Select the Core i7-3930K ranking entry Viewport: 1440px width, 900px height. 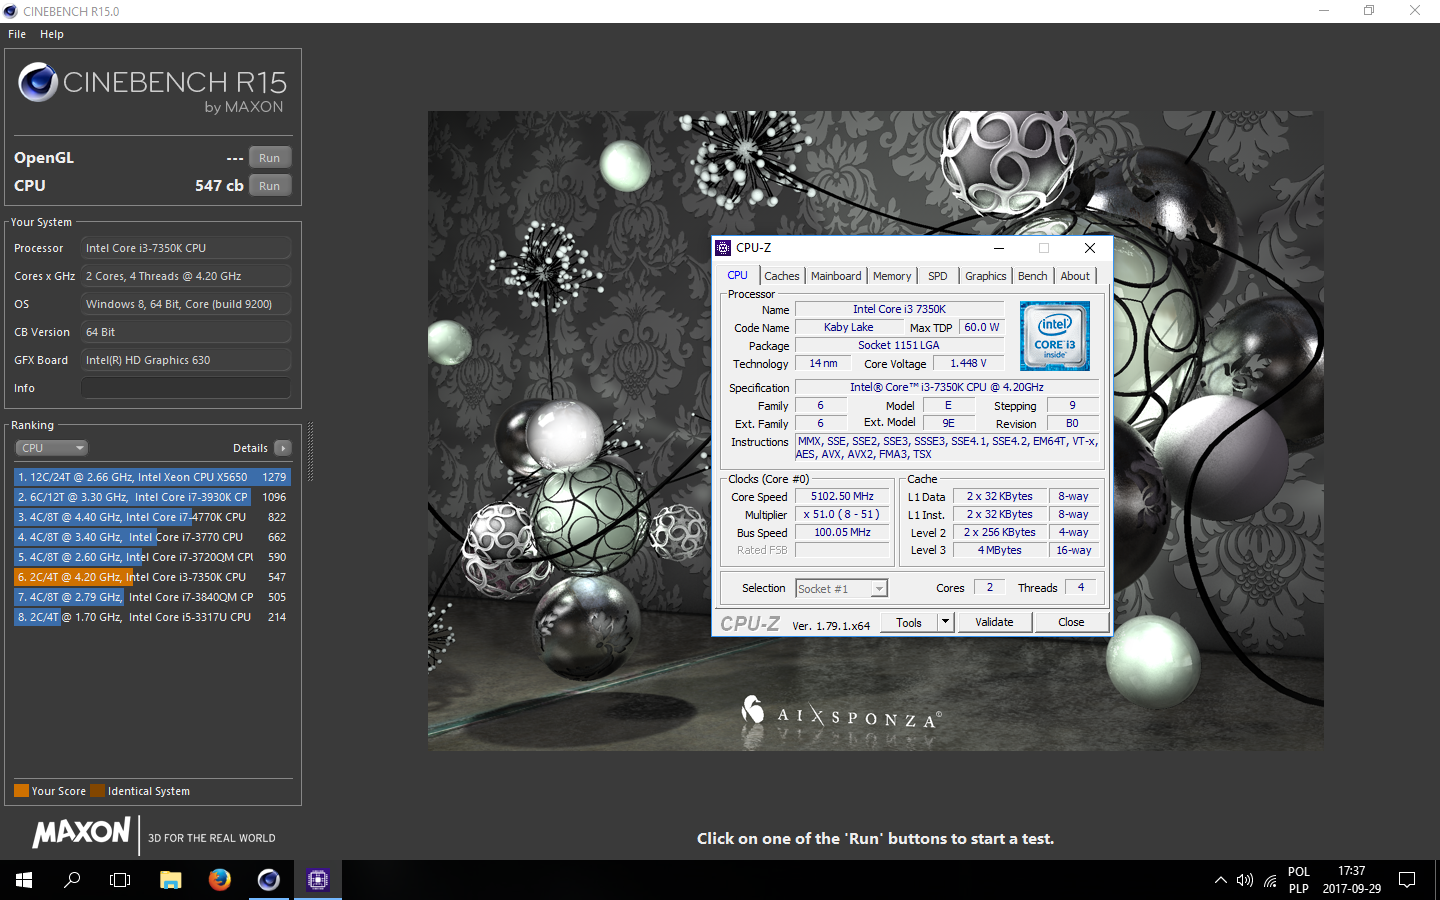click(152, 497)
